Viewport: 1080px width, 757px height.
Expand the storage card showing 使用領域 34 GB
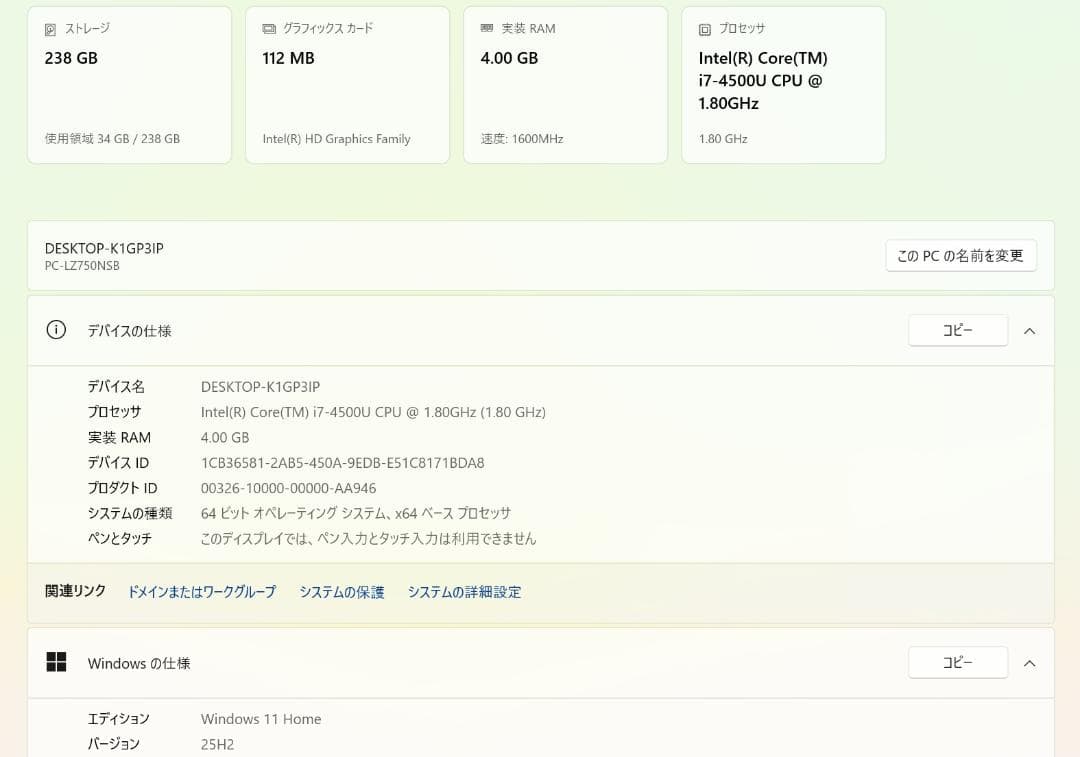[129, 83]
